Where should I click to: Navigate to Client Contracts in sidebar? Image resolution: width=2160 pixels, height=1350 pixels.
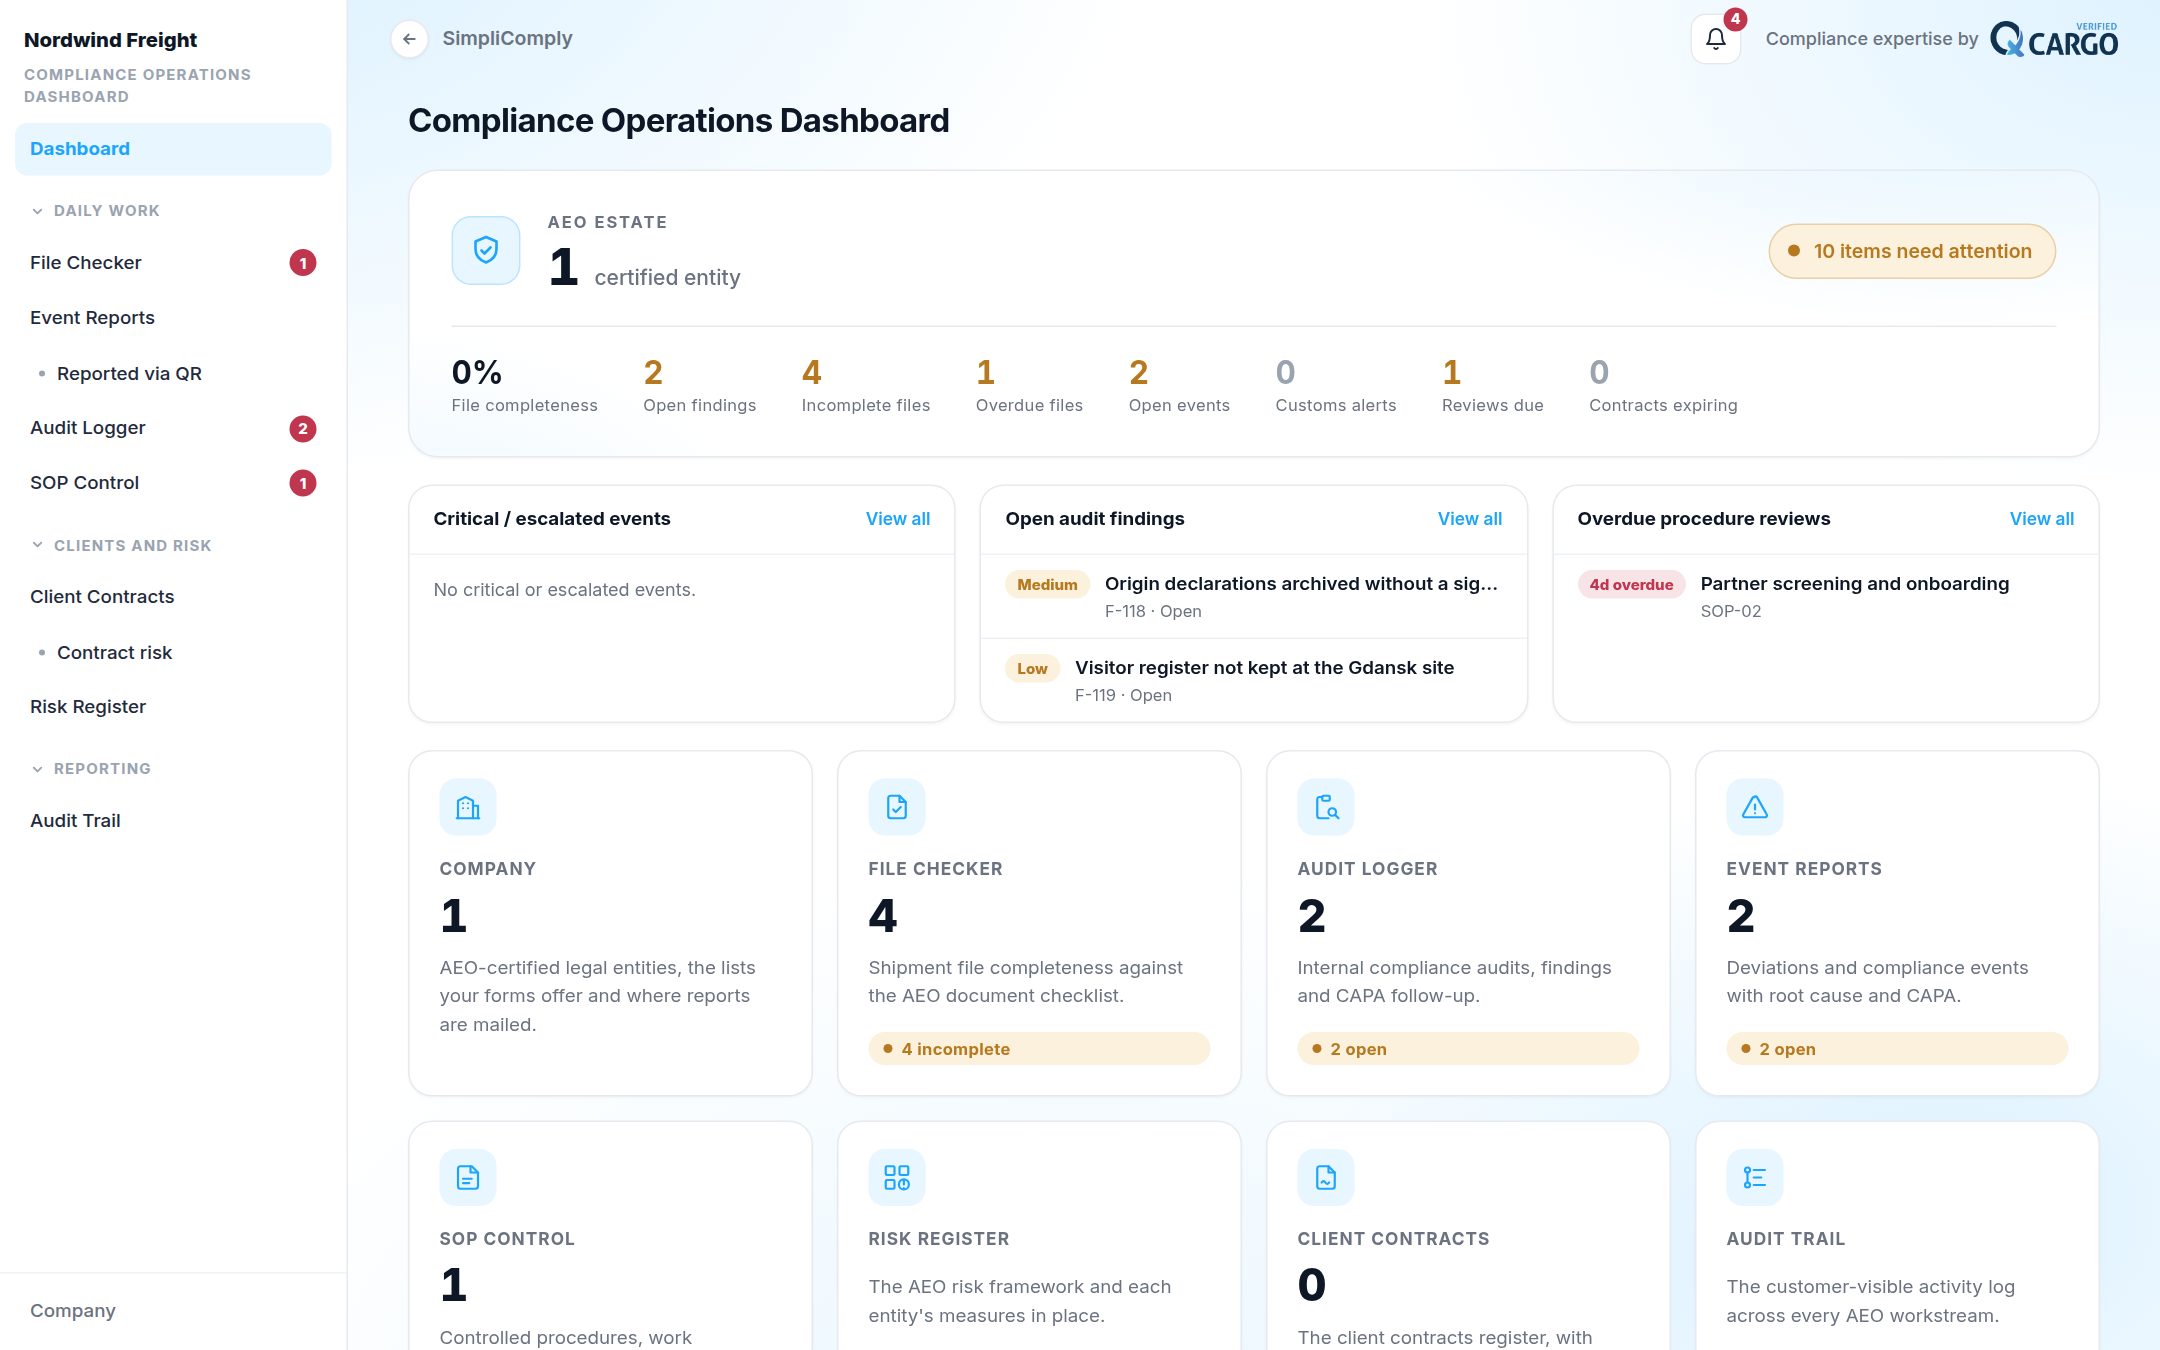point(173,597)
